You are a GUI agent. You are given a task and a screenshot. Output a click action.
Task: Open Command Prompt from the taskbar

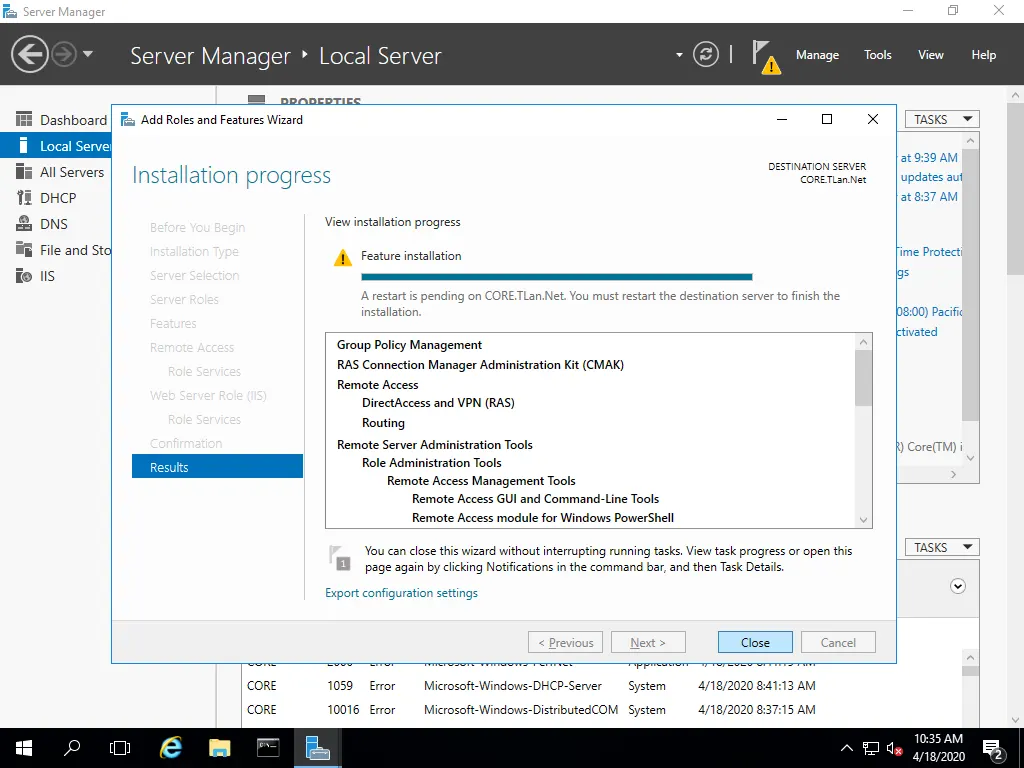(x=268, y=748)
